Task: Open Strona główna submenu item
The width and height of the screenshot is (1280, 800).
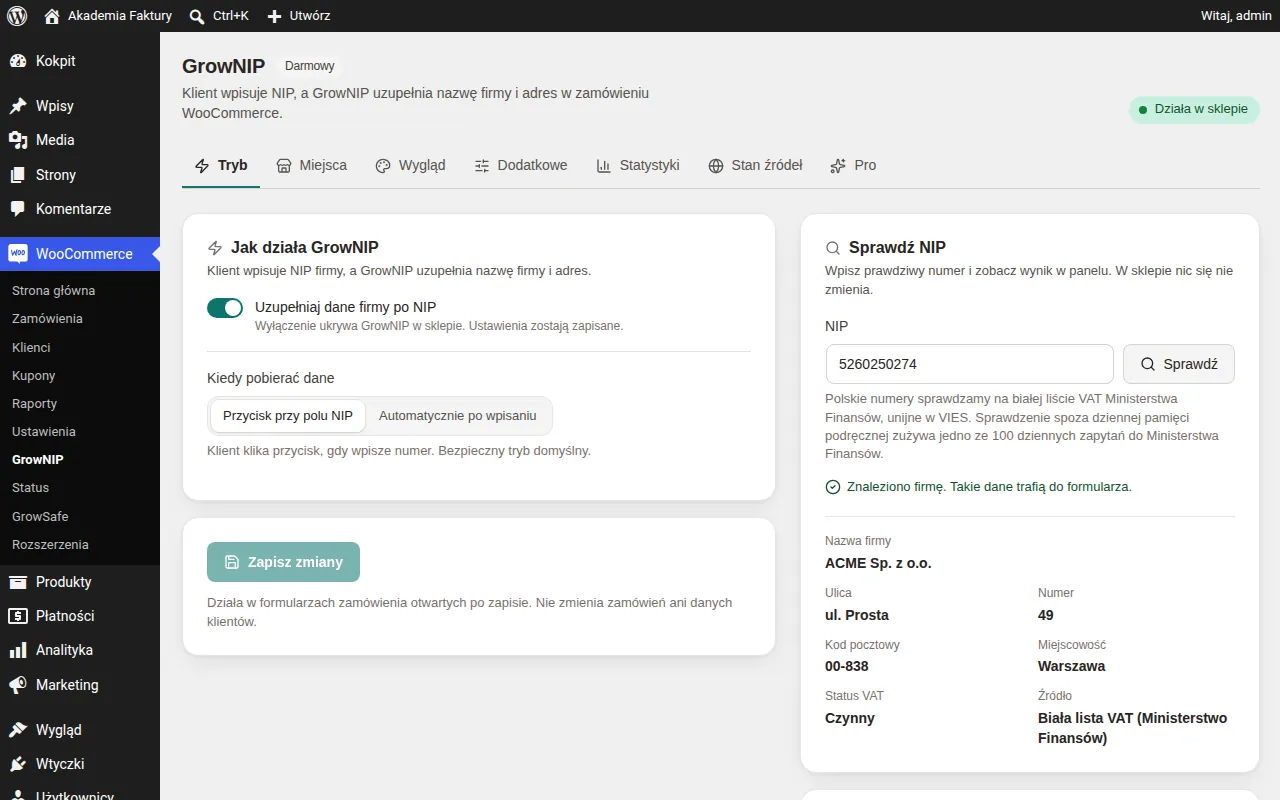Action: (x=53, y=291)
